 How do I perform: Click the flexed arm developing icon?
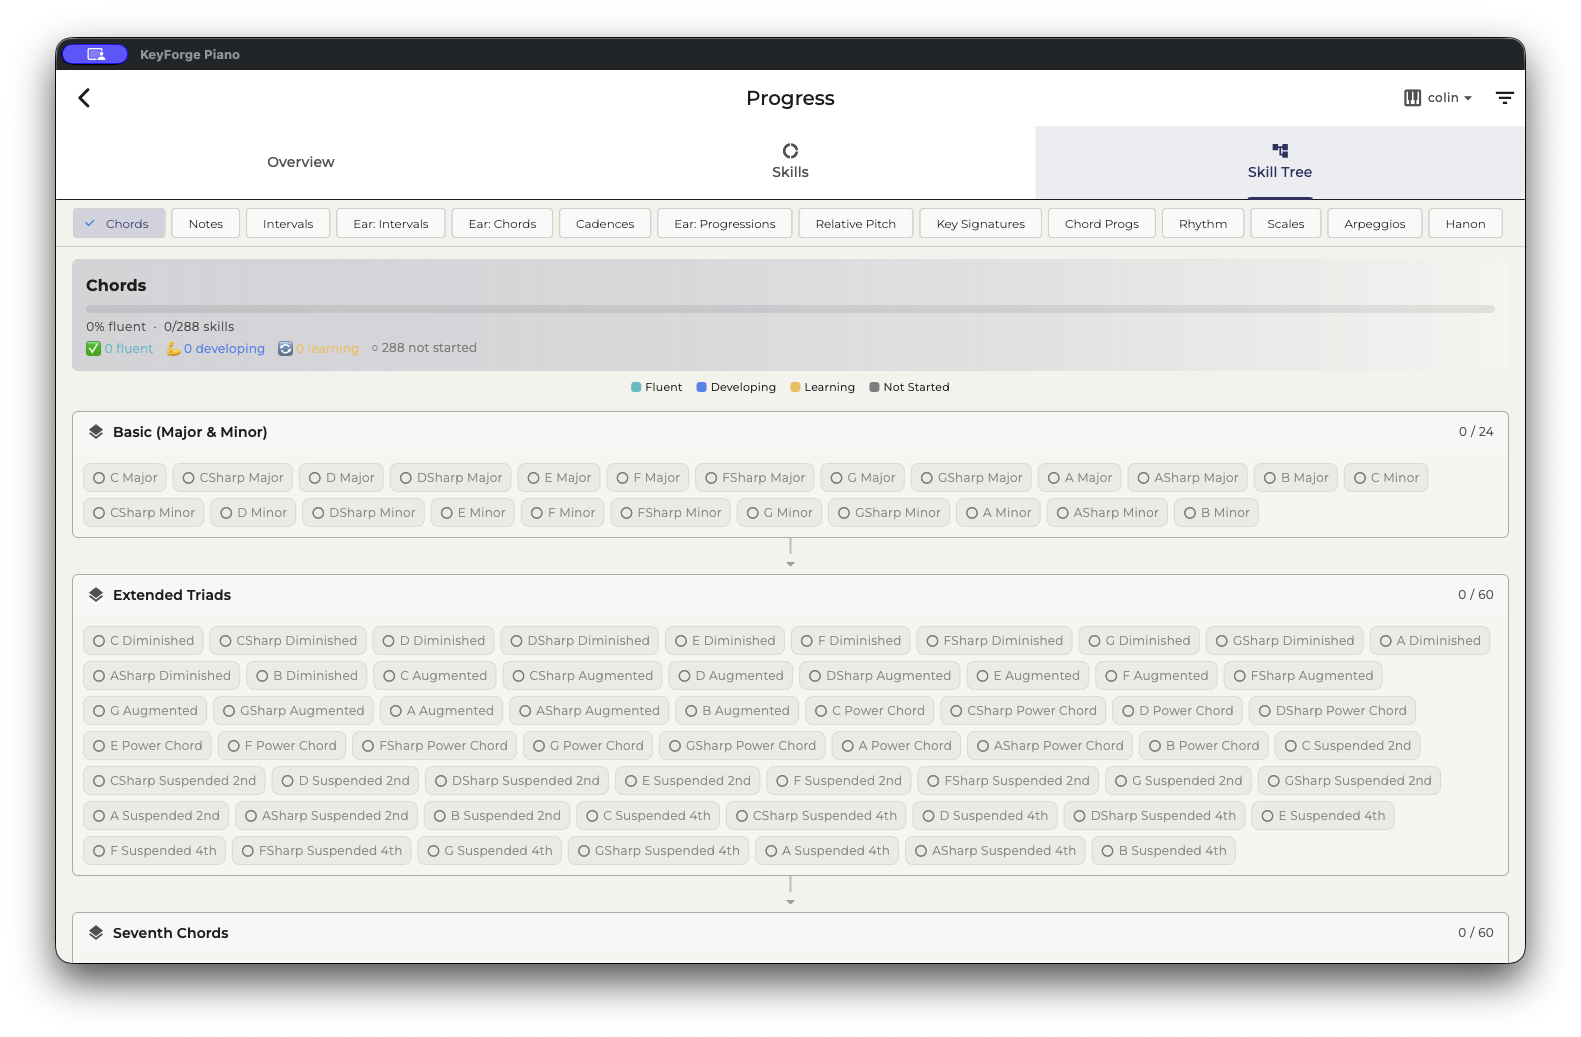pos(173,349)
